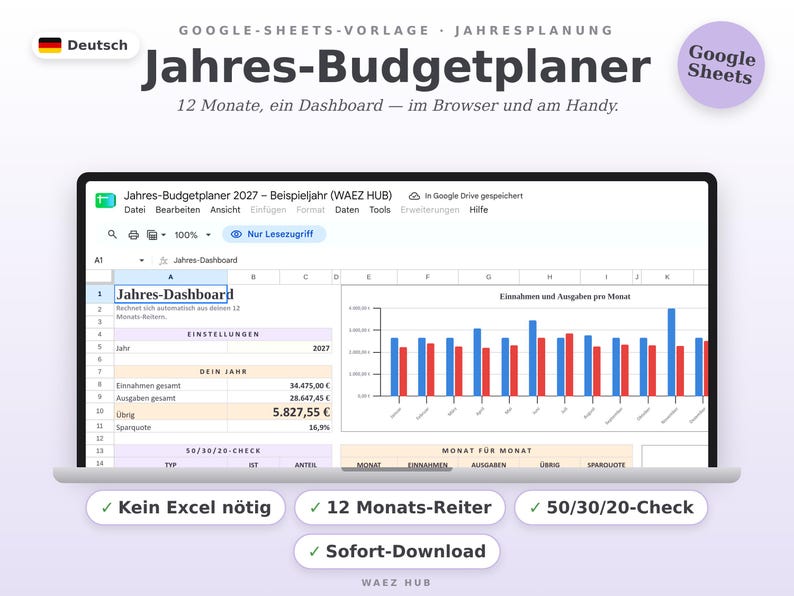Click the select-all corner cell of grid
794x596 pixels.
click(x=100, y=276)
